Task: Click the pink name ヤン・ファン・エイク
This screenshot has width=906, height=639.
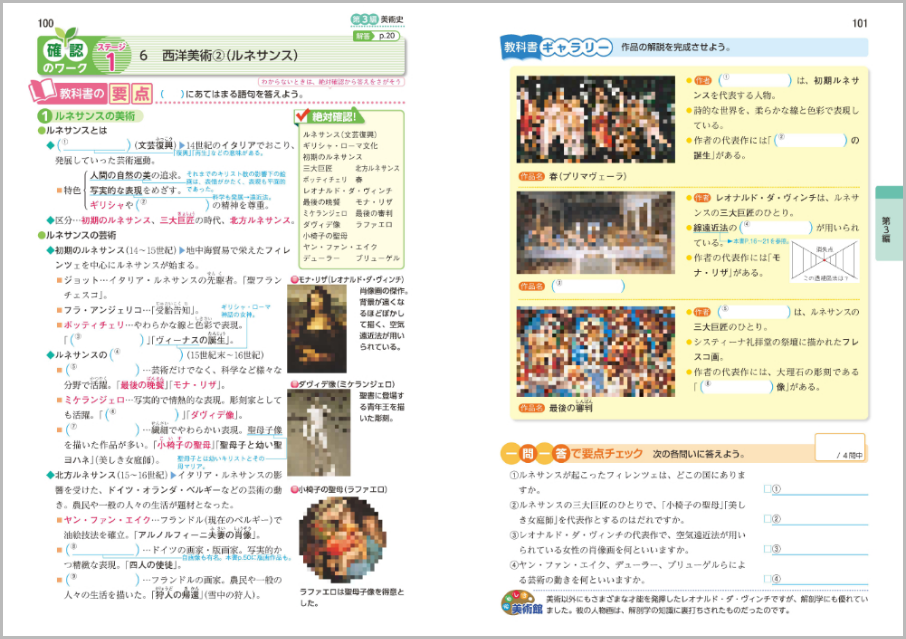Action: 107,520
